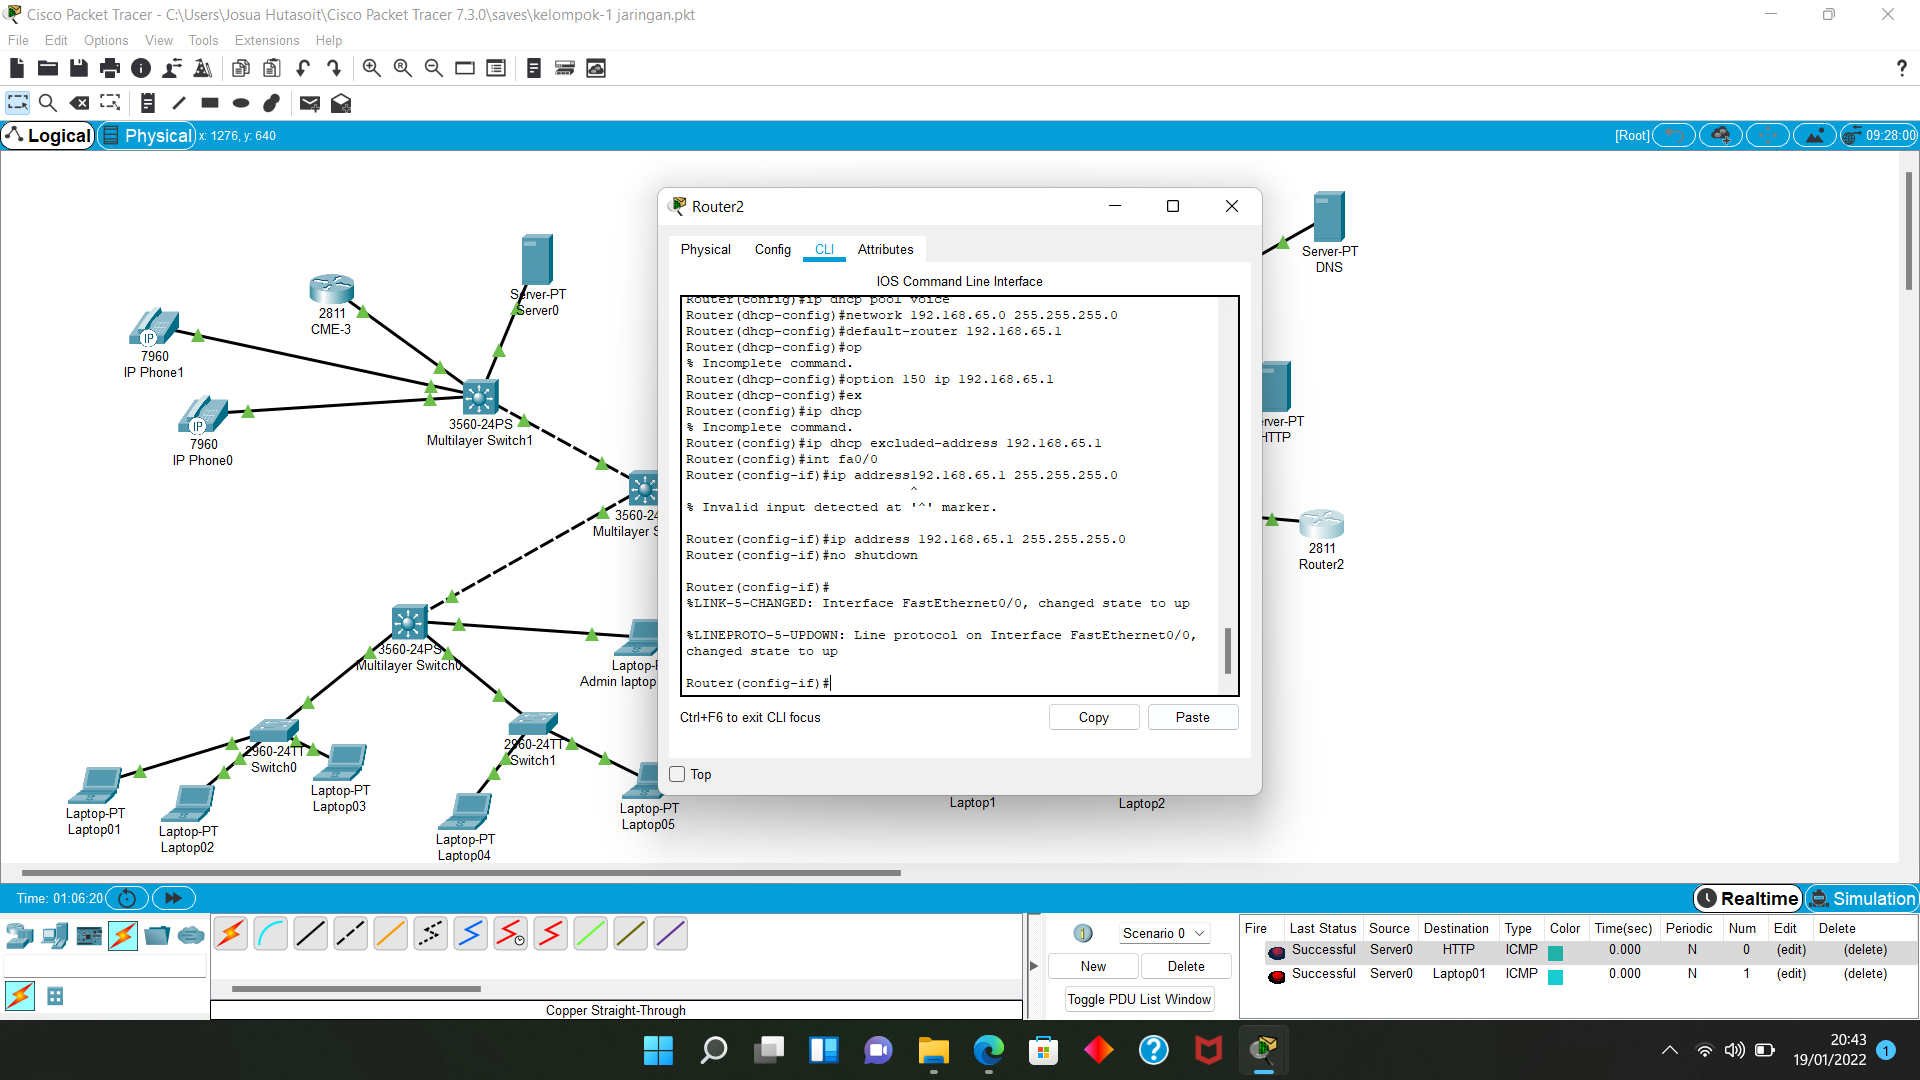Viewport: 1920px width, 1080px height.
Task: Click the cyan color swatch for HTTP PDU
Action: (x=1555, y=952)
